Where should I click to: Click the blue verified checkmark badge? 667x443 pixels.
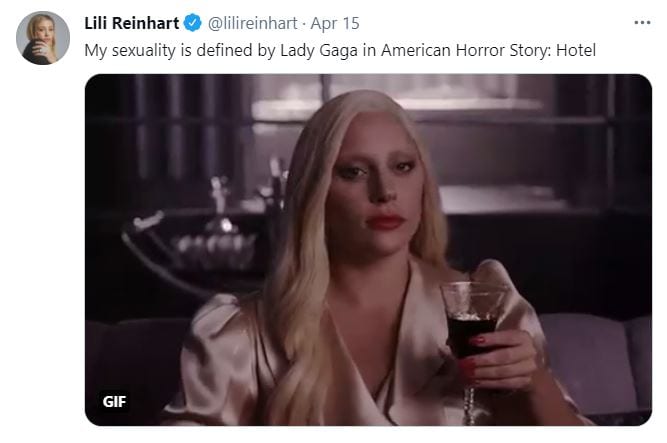click(x=192, y=23)
